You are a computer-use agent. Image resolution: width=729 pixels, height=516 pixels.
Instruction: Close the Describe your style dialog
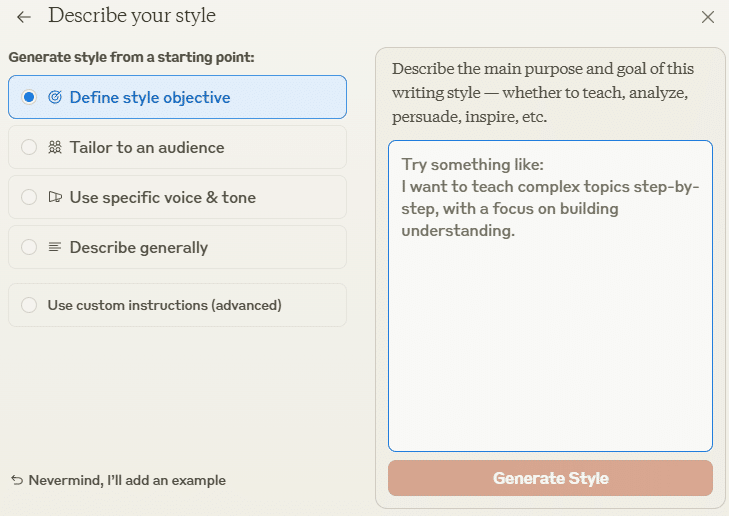click(708, 17)
